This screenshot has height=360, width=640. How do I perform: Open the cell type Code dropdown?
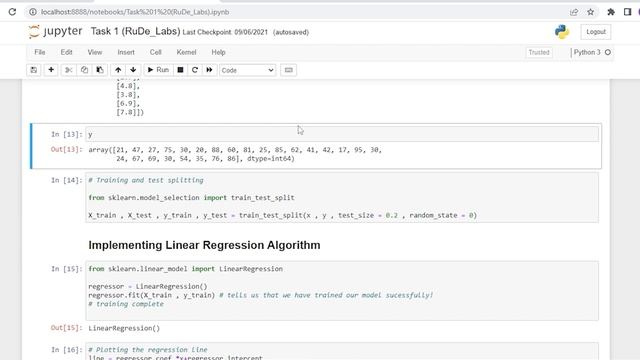pyautogui.click(x=247, y=70)
